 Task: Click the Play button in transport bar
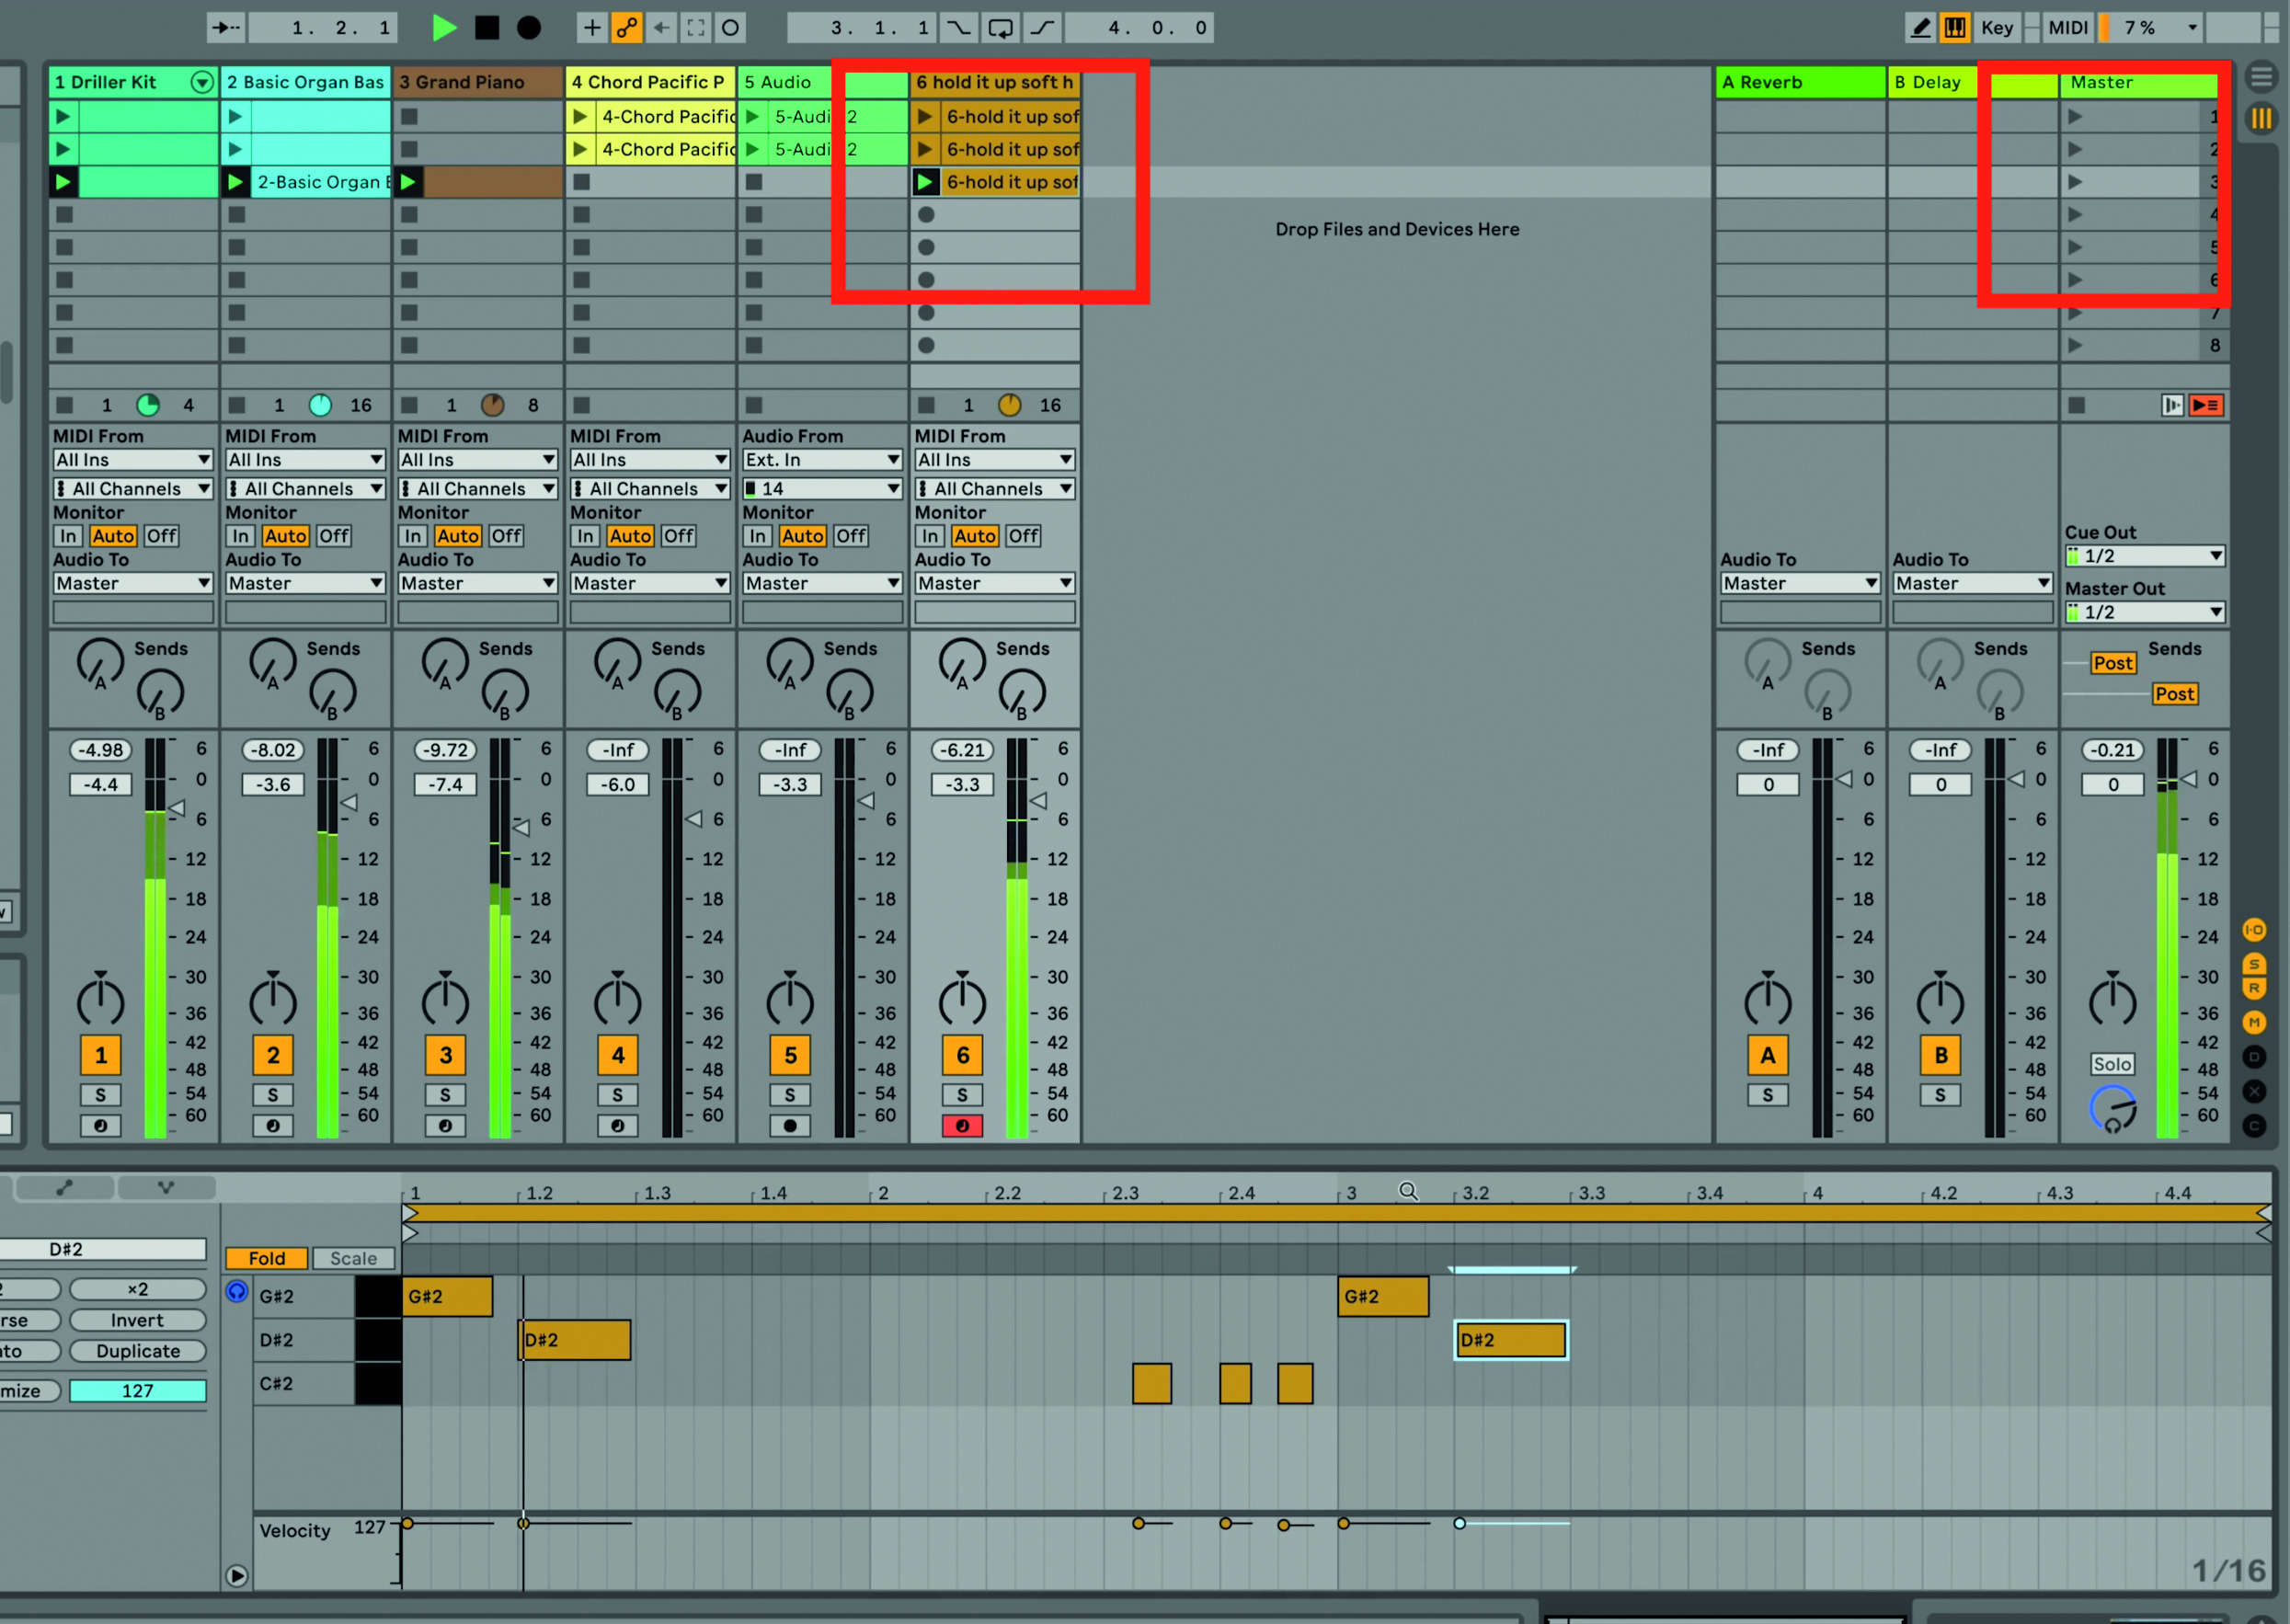click(x=444, y=28)
